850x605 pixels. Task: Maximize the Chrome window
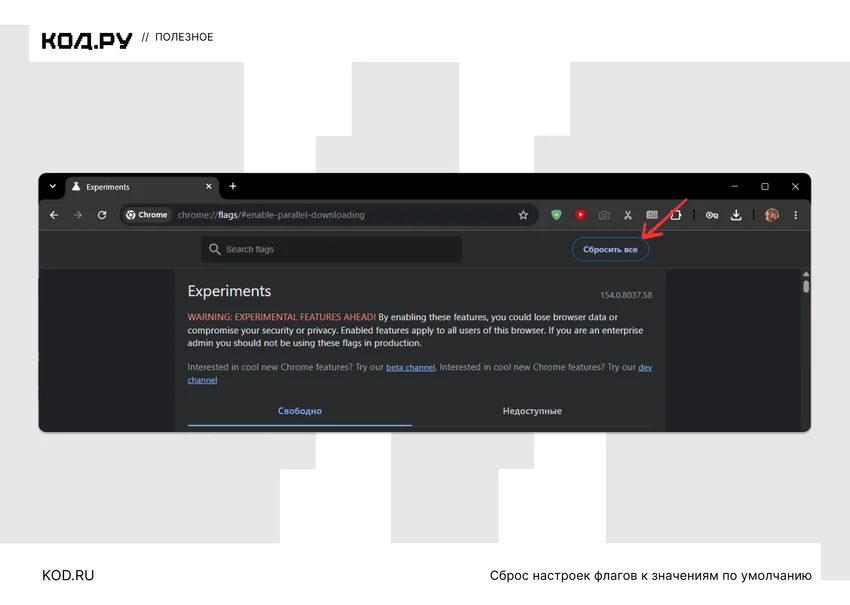pyautogui.click(x=765, y=186)
